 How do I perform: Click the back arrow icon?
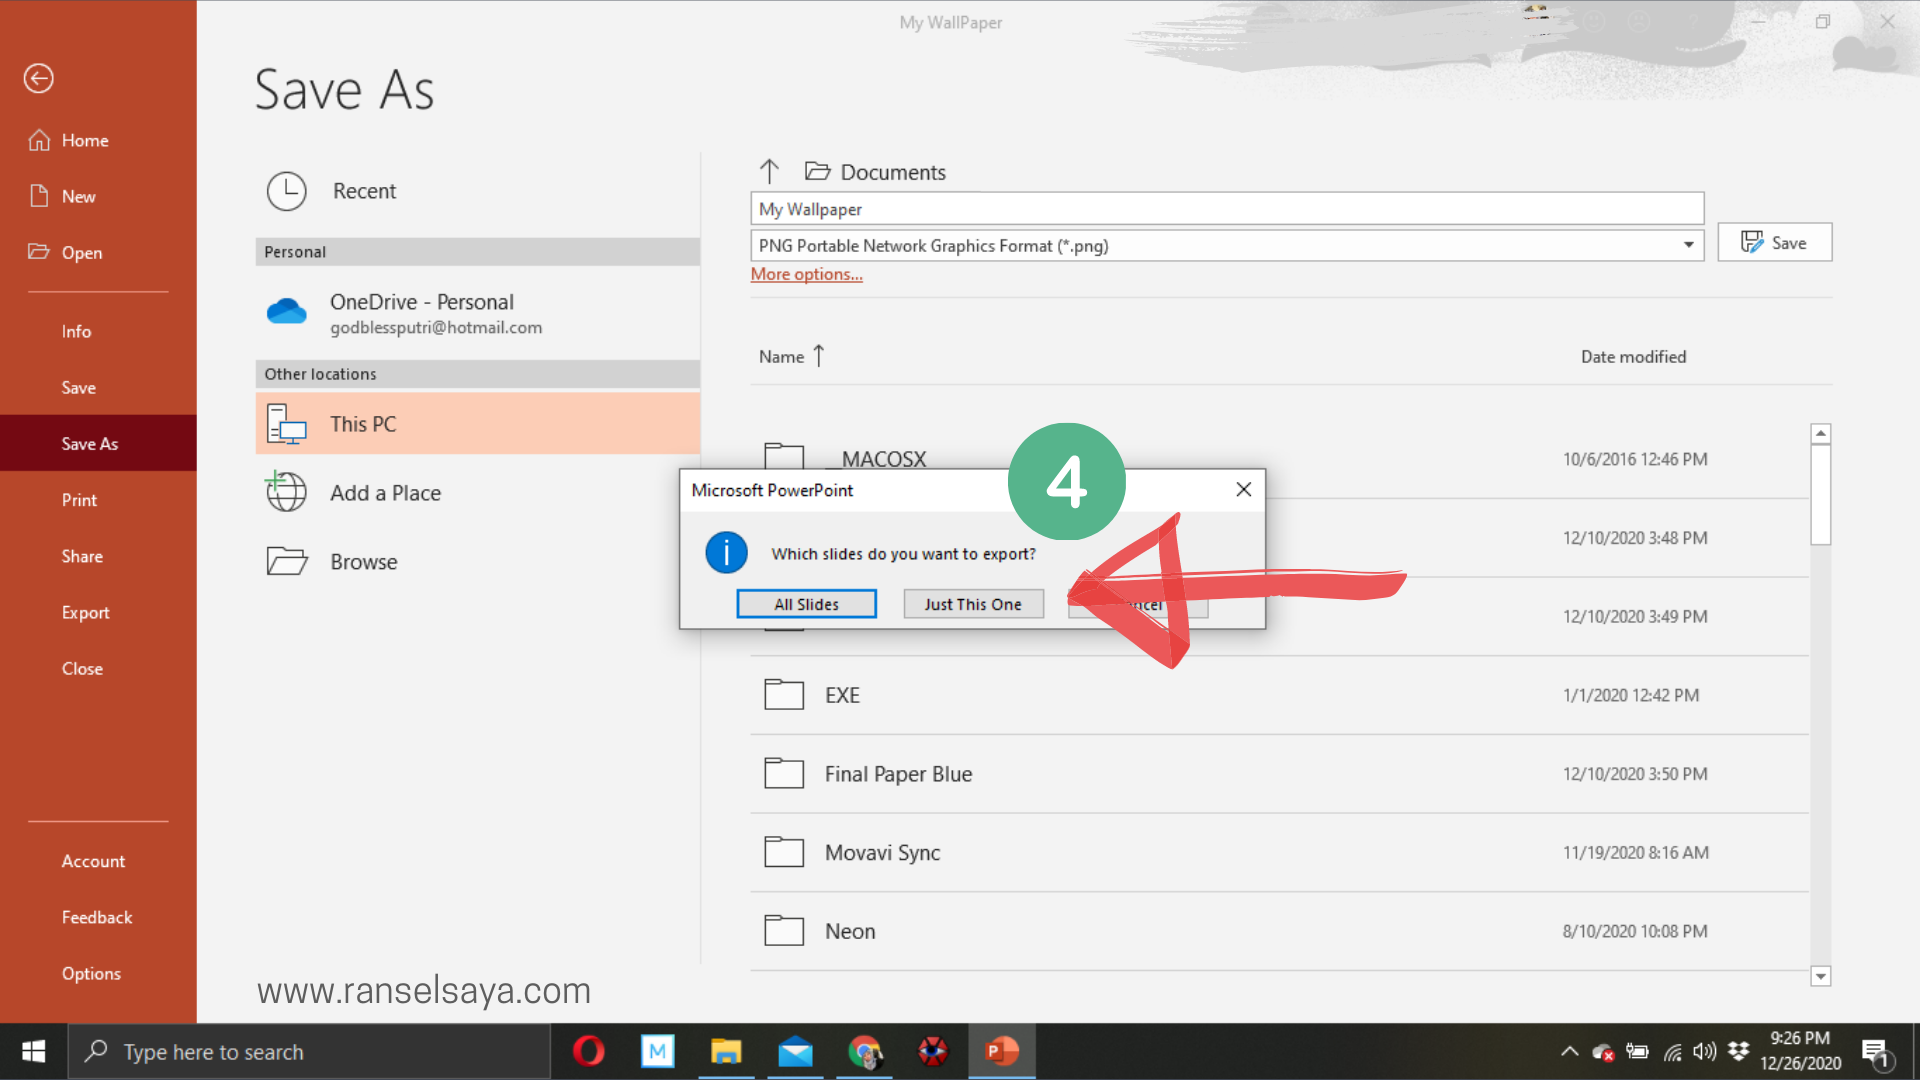tap(39, 78)
